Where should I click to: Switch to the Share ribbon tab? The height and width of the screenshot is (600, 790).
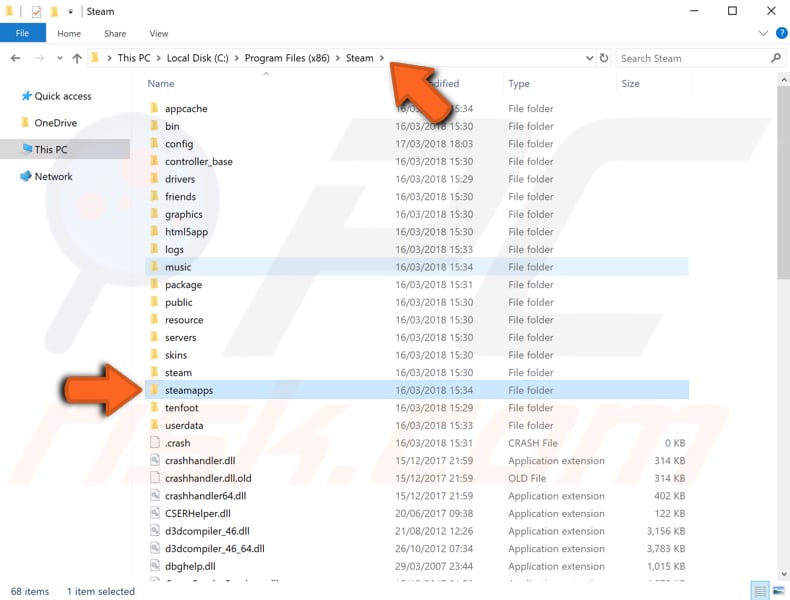coord(115,34)
